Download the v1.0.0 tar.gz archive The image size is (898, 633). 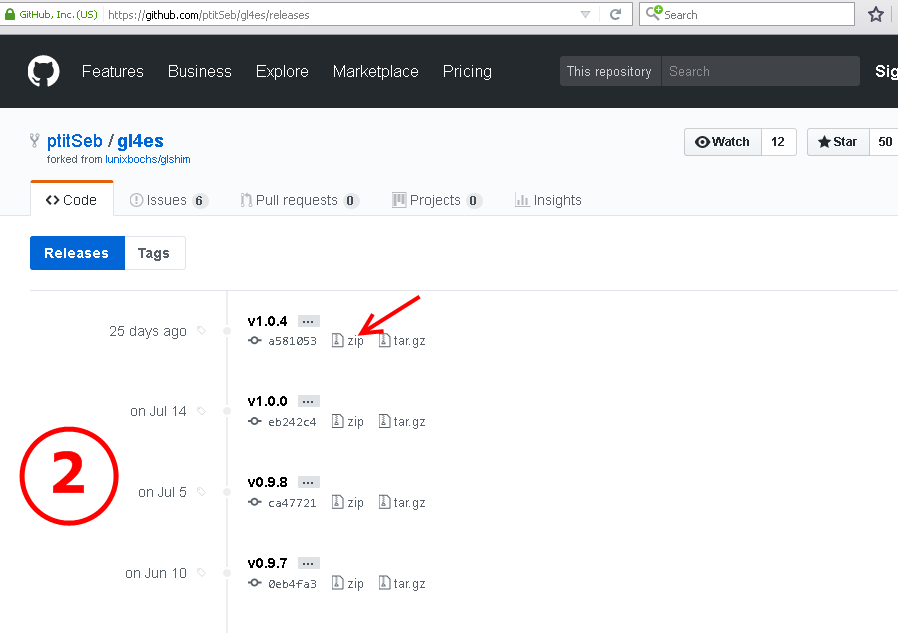(409, 422)
